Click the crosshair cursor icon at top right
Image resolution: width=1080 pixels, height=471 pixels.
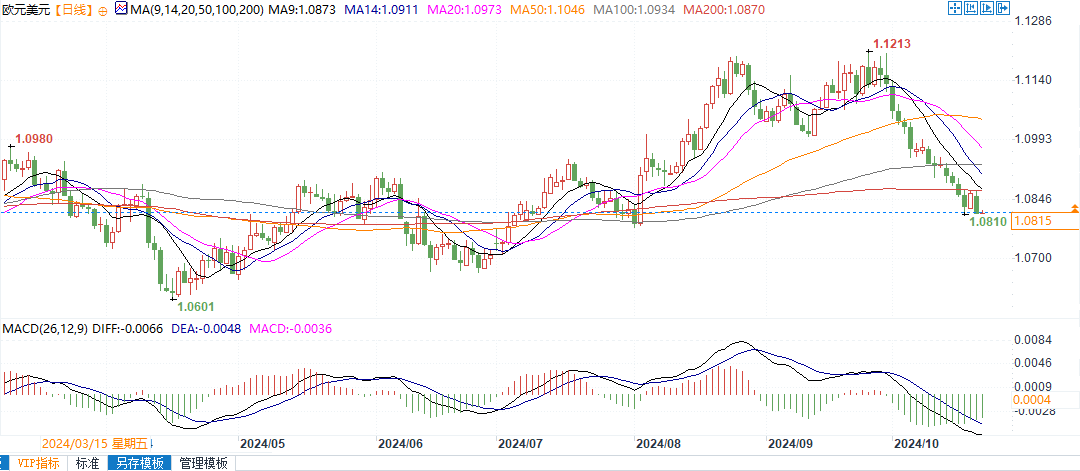[953, 9]
